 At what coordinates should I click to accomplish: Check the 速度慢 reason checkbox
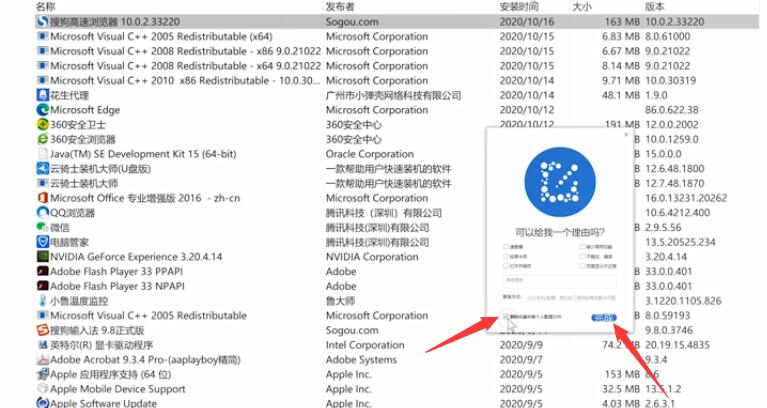click(x=506, y=247)
